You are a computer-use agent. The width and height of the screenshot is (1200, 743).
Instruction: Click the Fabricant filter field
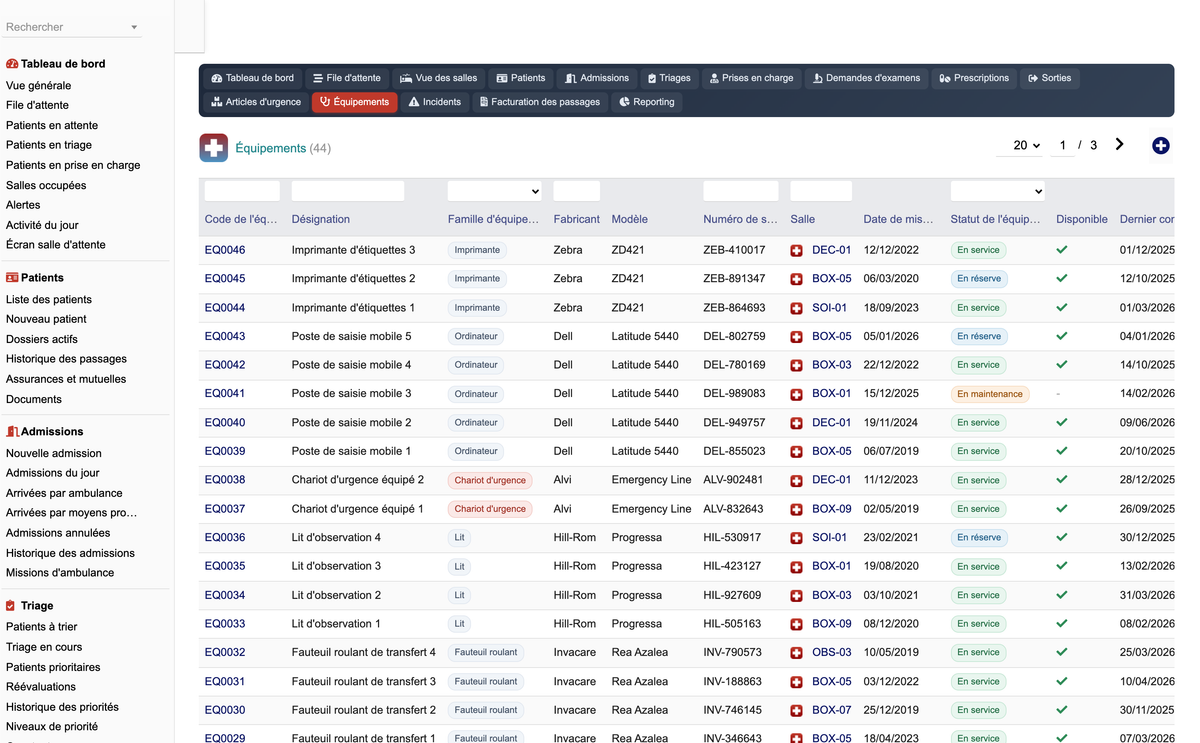coord(577,191)
